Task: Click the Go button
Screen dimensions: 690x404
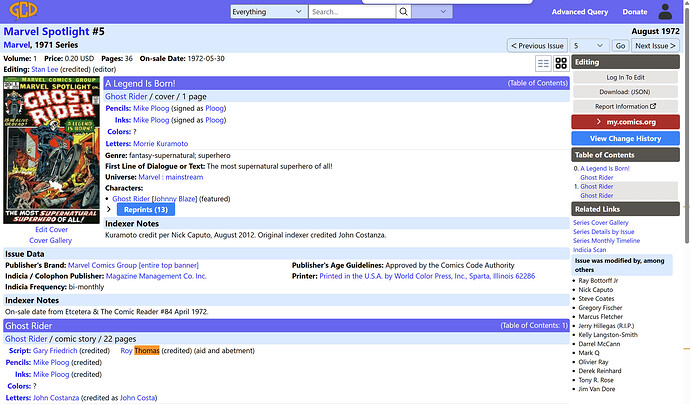Action: pyautogui.click(x=620, y=46)
